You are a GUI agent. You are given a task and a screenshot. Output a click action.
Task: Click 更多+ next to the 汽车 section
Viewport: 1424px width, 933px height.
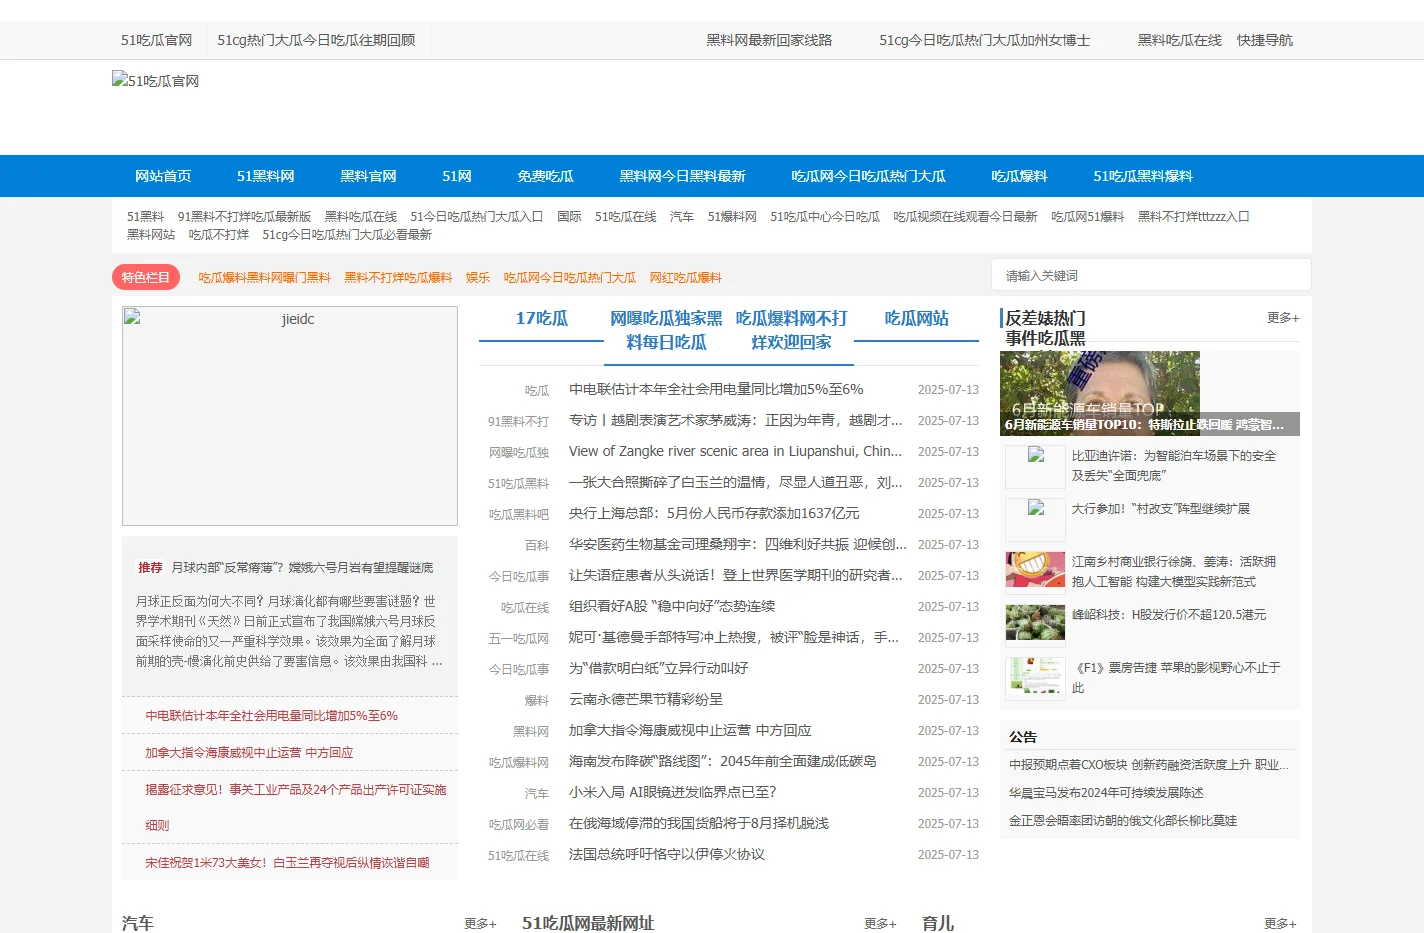pyautogui.click(x=480, y=924)
